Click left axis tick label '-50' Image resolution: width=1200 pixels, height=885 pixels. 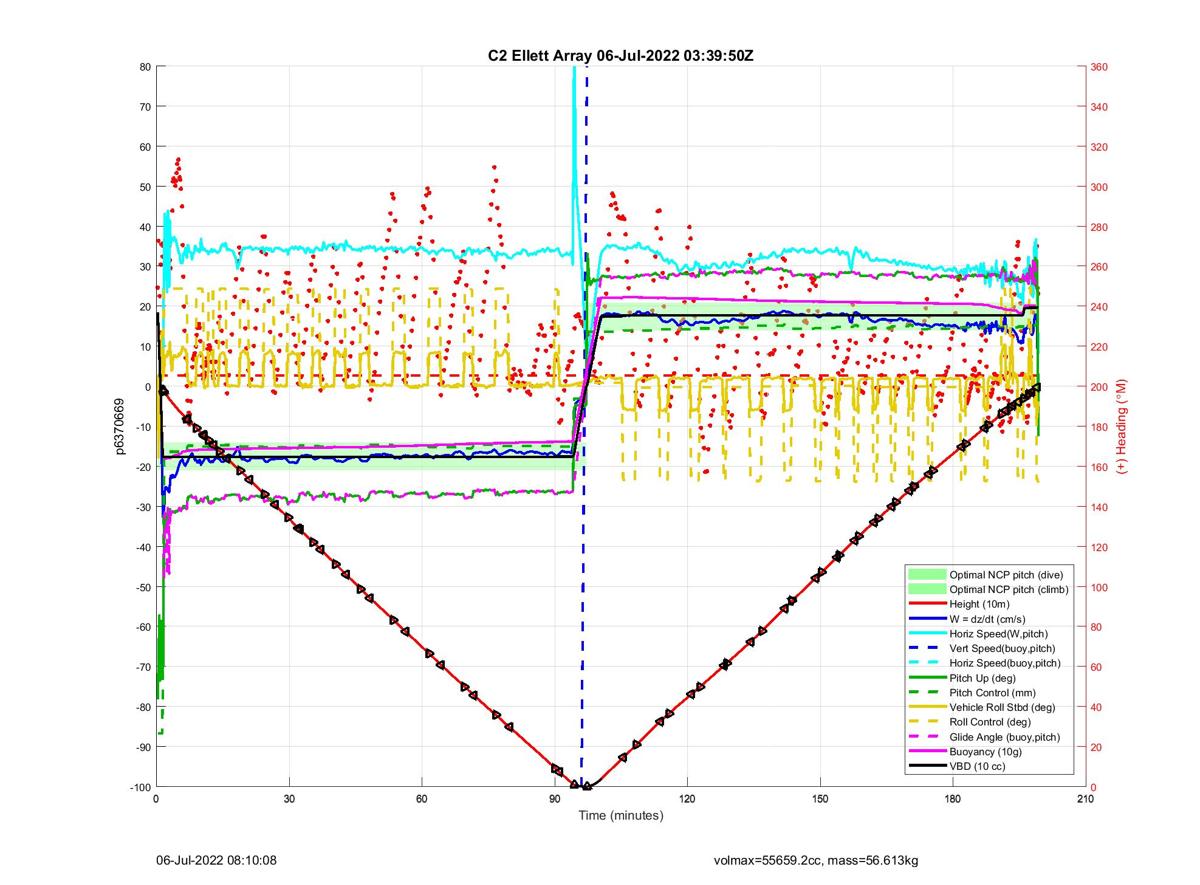click(143, 587)
